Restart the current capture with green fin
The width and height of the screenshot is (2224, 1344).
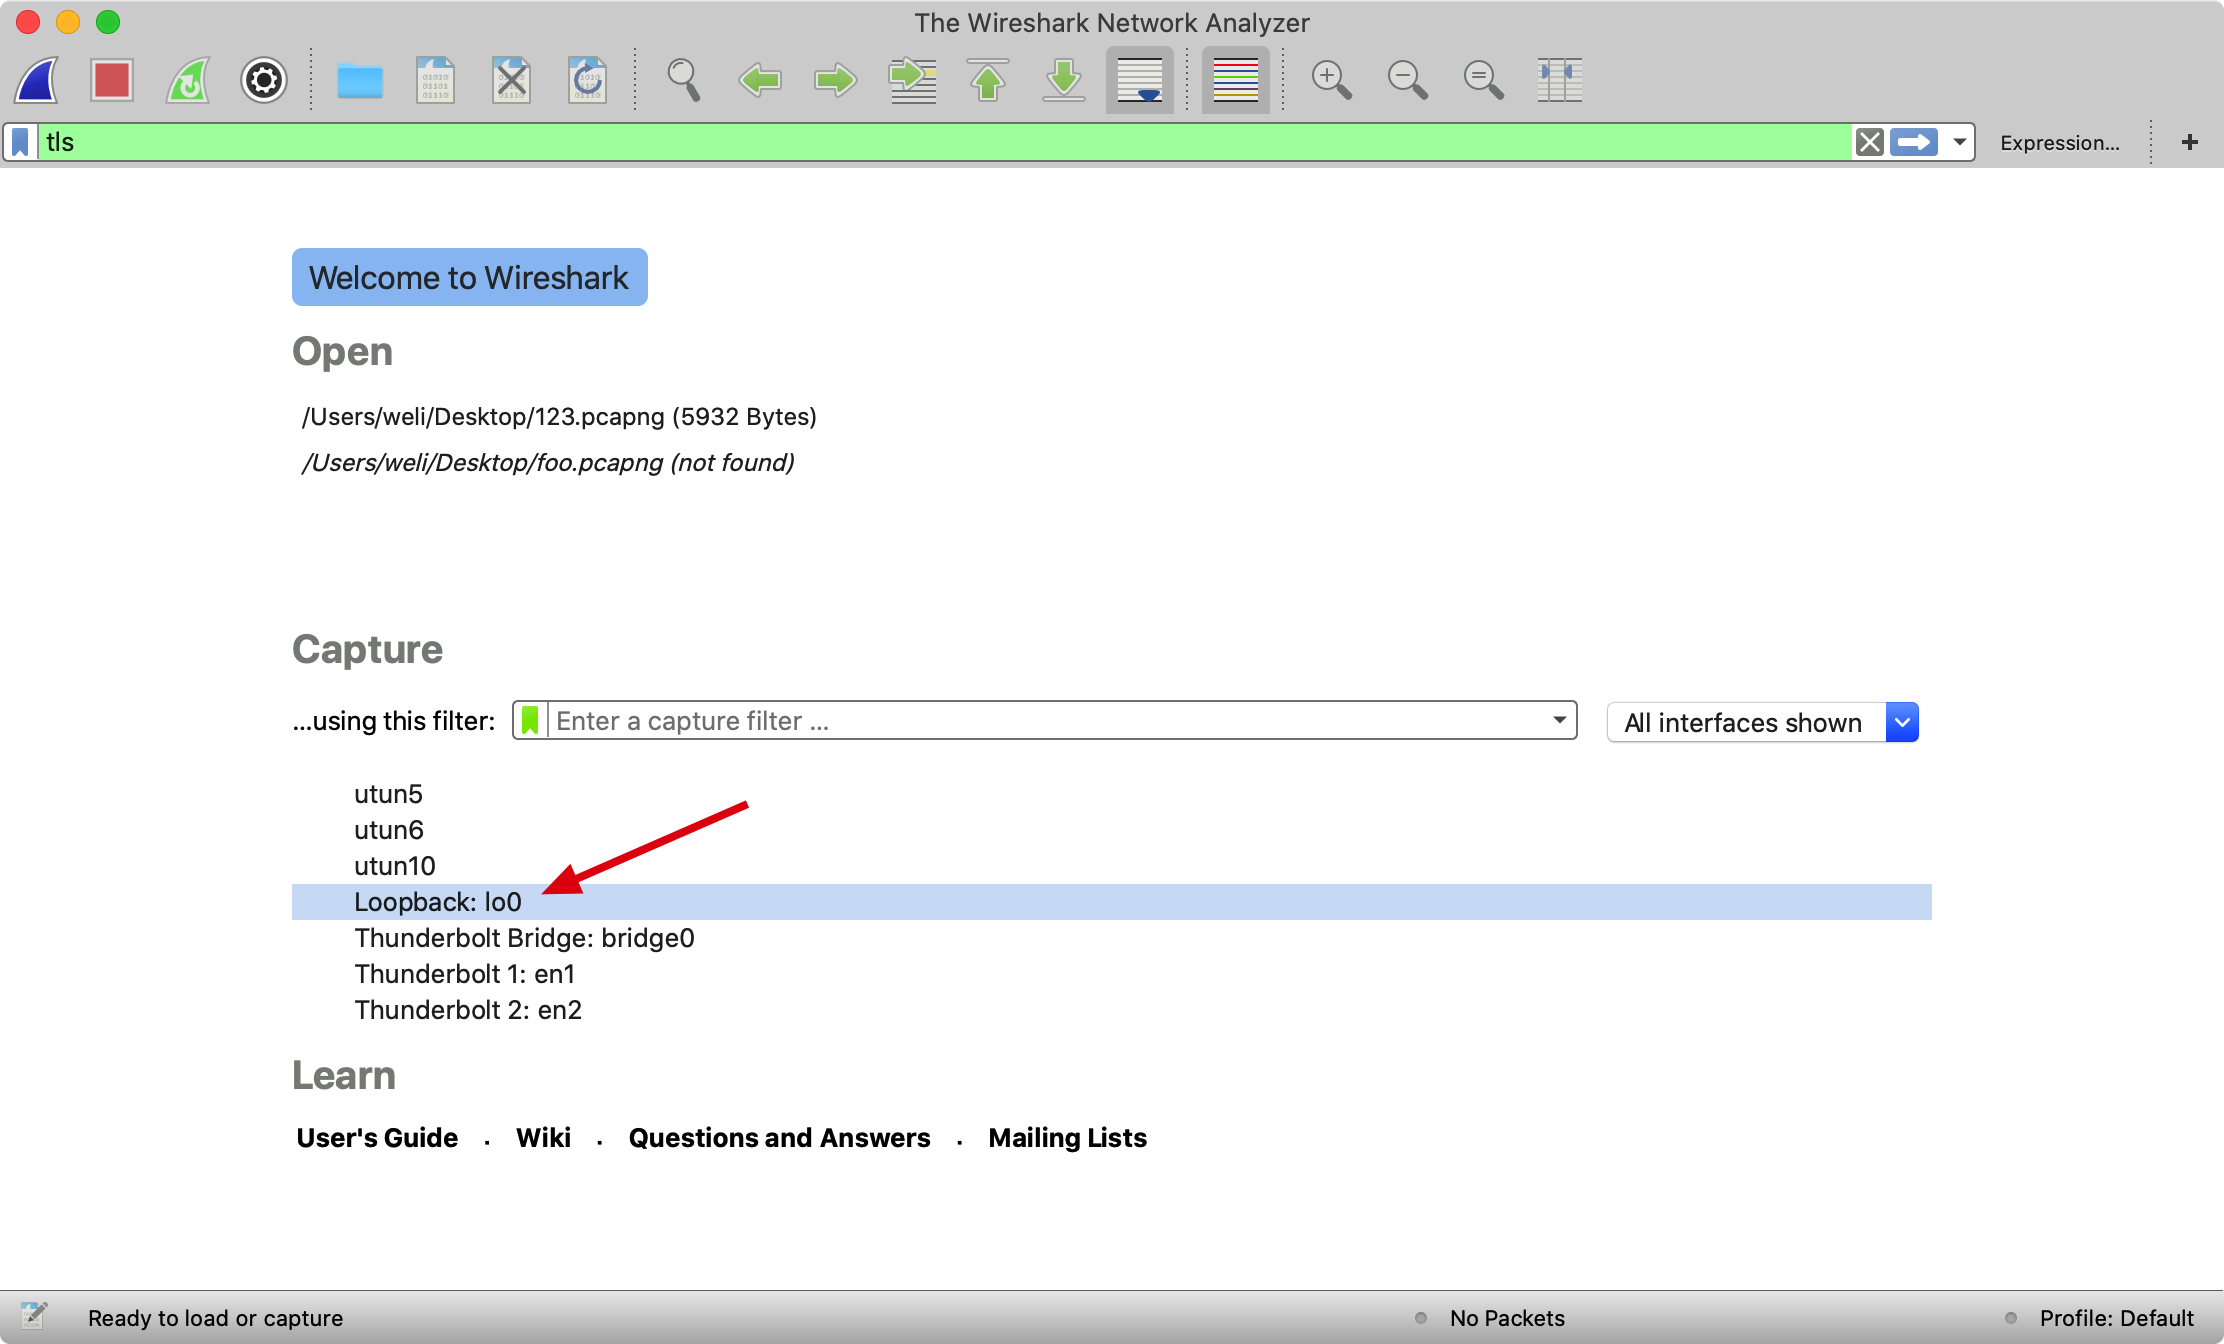point(188,80)
